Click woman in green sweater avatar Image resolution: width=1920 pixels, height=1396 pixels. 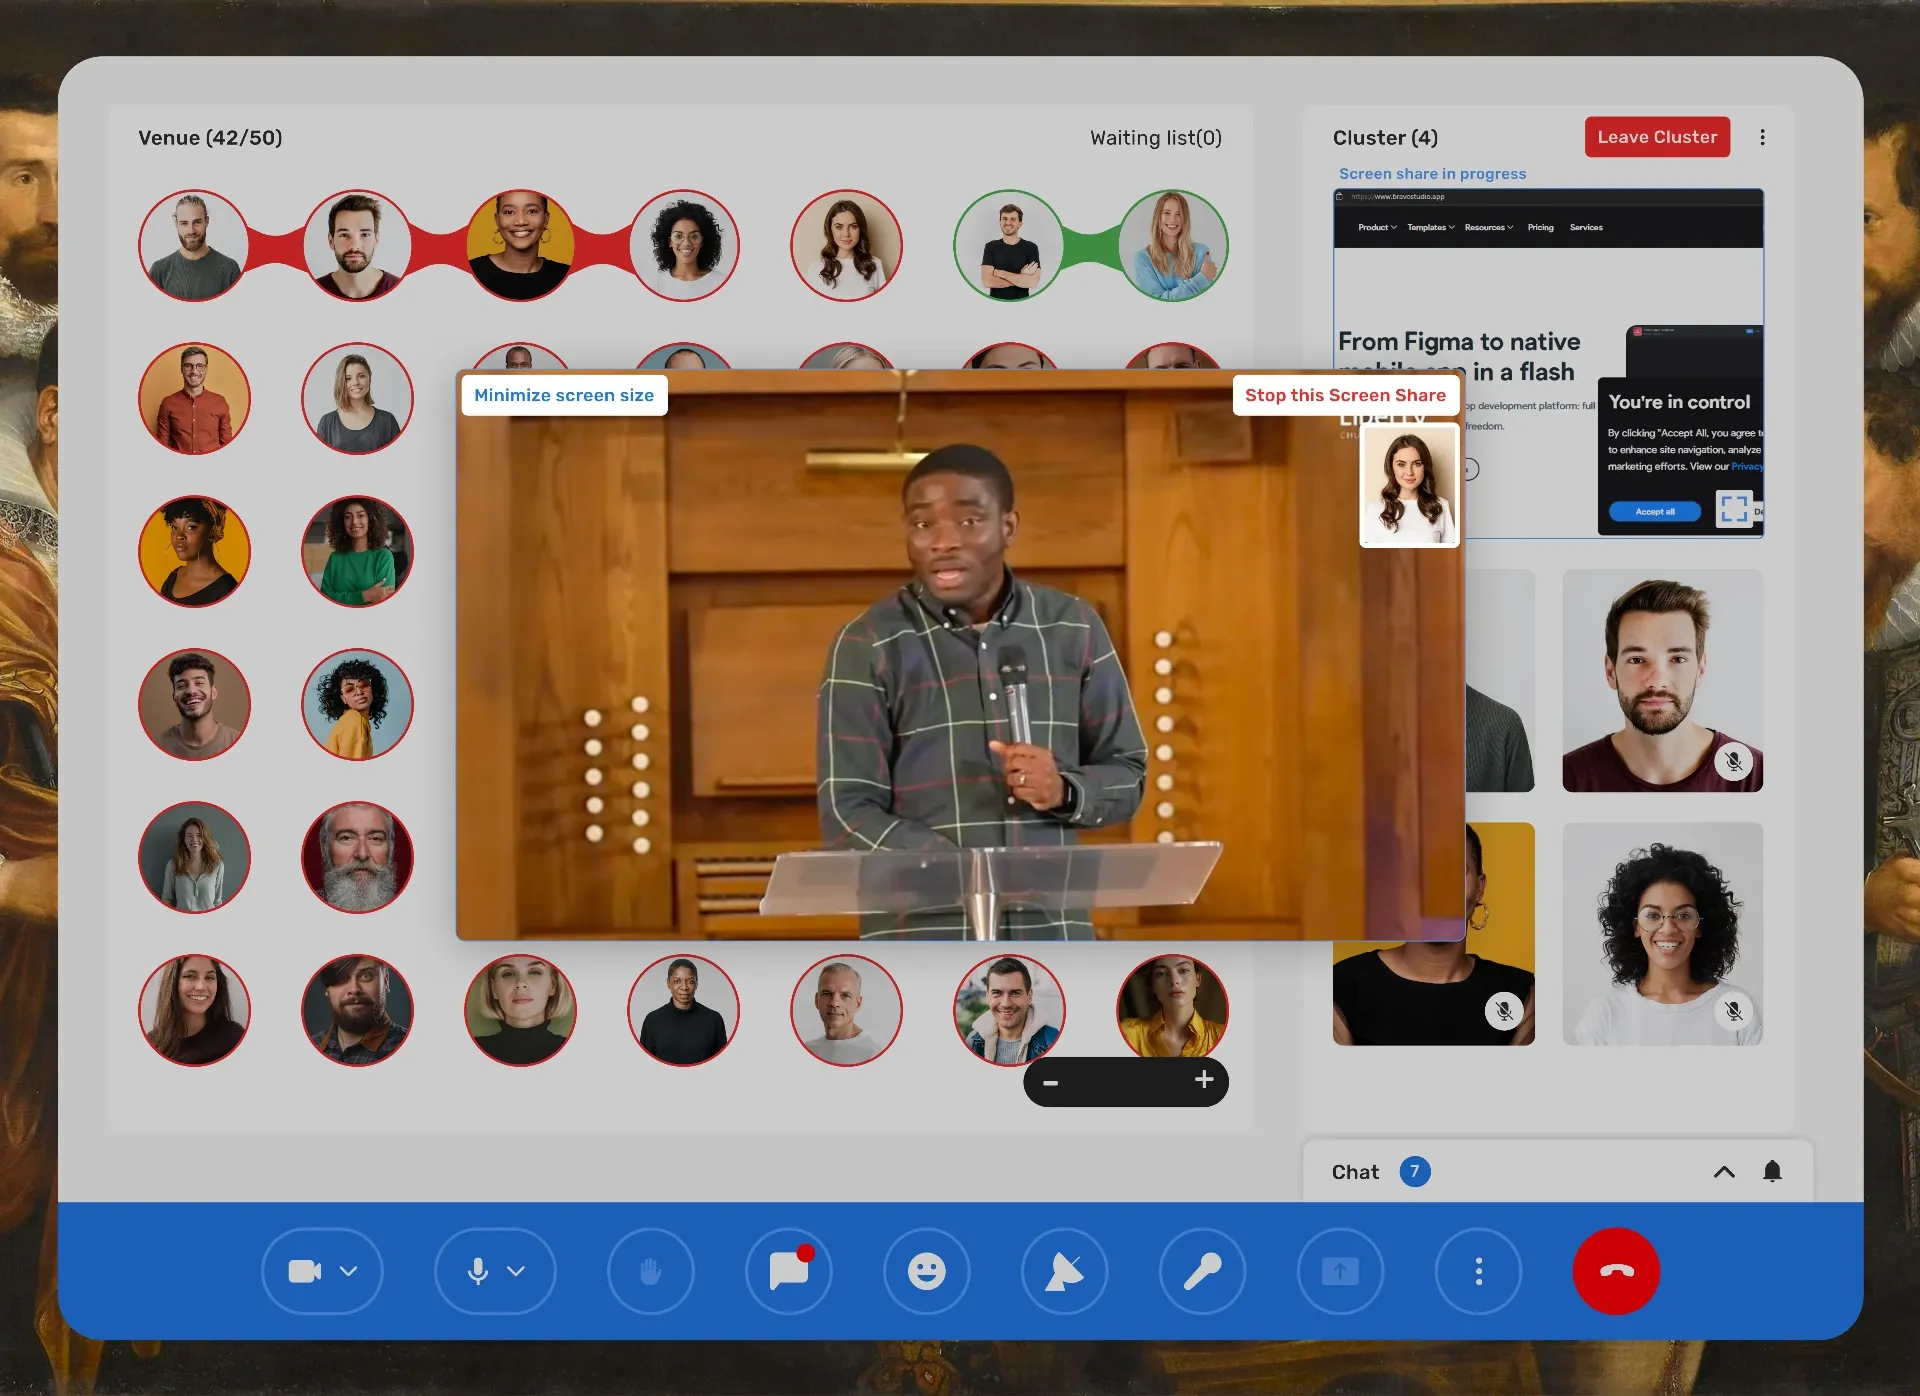357,551
